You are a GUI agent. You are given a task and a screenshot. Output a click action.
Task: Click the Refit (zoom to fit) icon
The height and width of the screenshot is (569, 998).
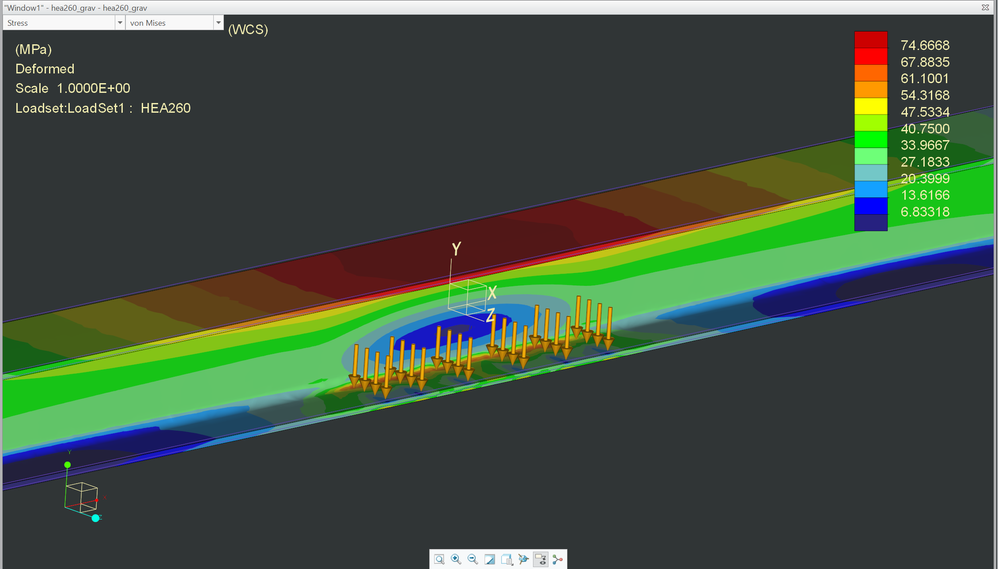pyautogui.click(x=439, y=559)
